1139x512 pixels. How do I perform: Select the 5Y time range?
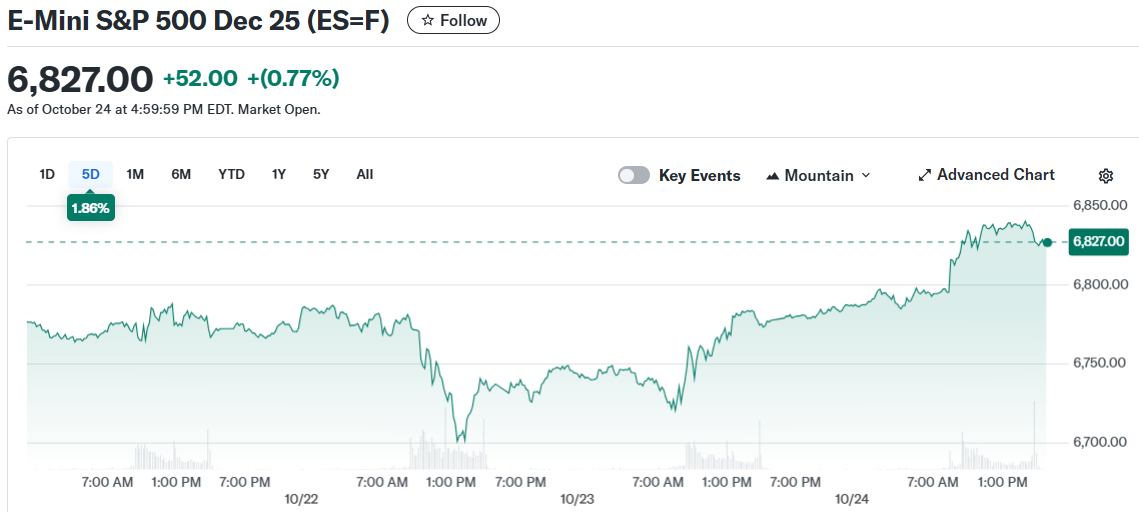[321, 174]
